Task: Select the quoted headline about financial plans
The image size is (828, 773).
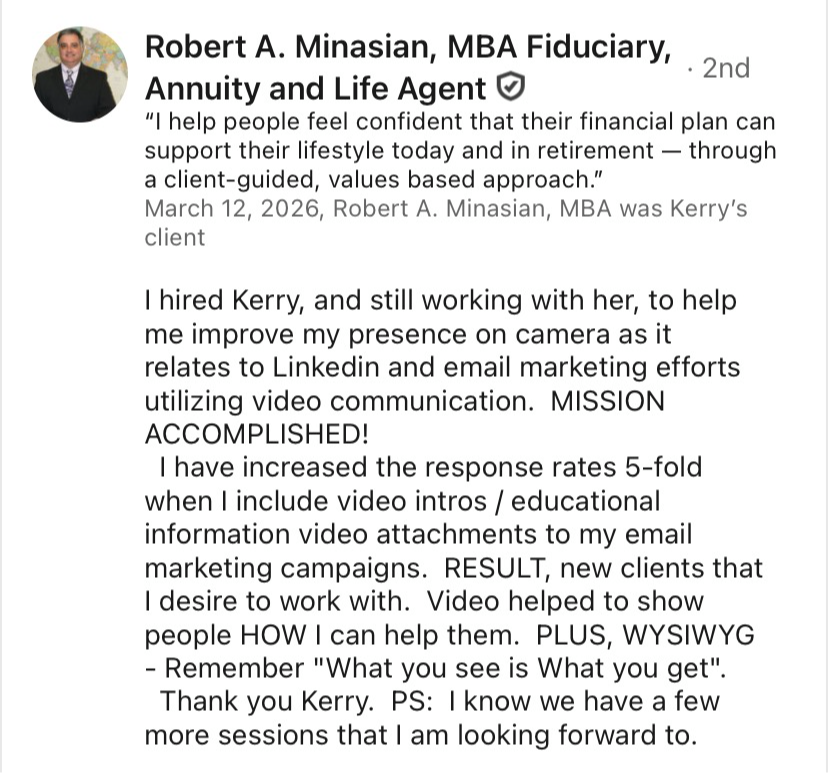Action: tap(460, 150)
